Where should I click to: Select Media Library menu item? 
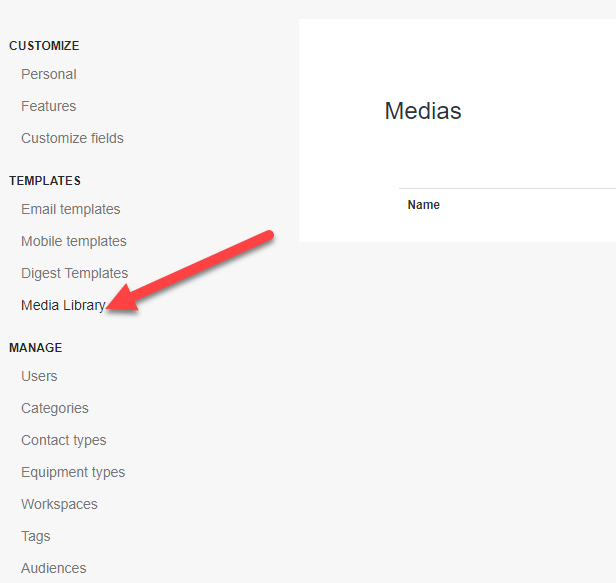pyautogui.click(x=63, y=305)
